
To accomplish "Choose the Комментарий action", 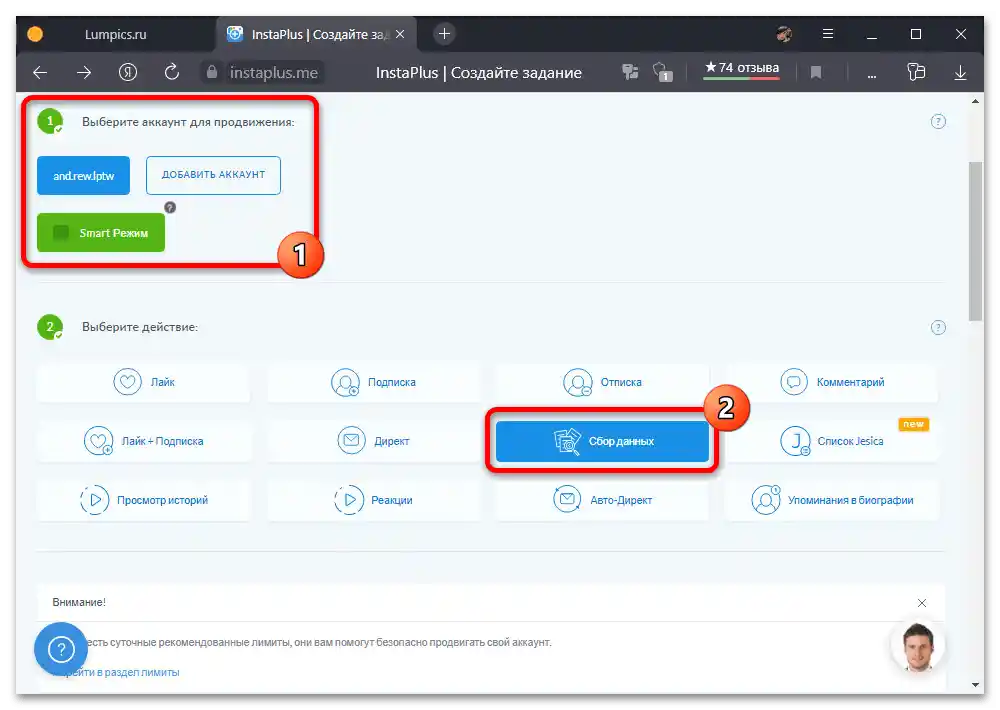I will 832,382.
